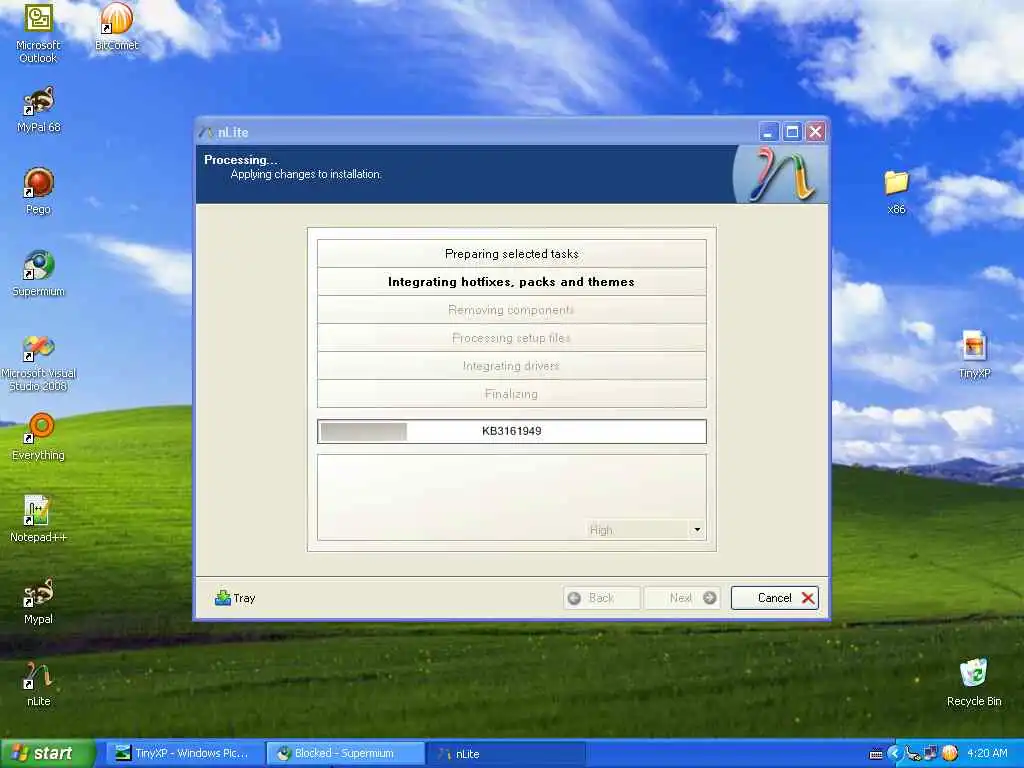Maximize the nLite window

pyautogui.click(x=792, y=132)
